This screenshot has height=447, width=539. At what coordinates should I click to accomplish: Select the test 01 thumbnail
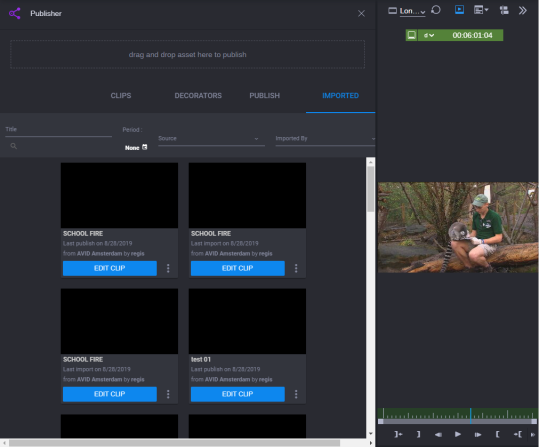click(247, 321)
